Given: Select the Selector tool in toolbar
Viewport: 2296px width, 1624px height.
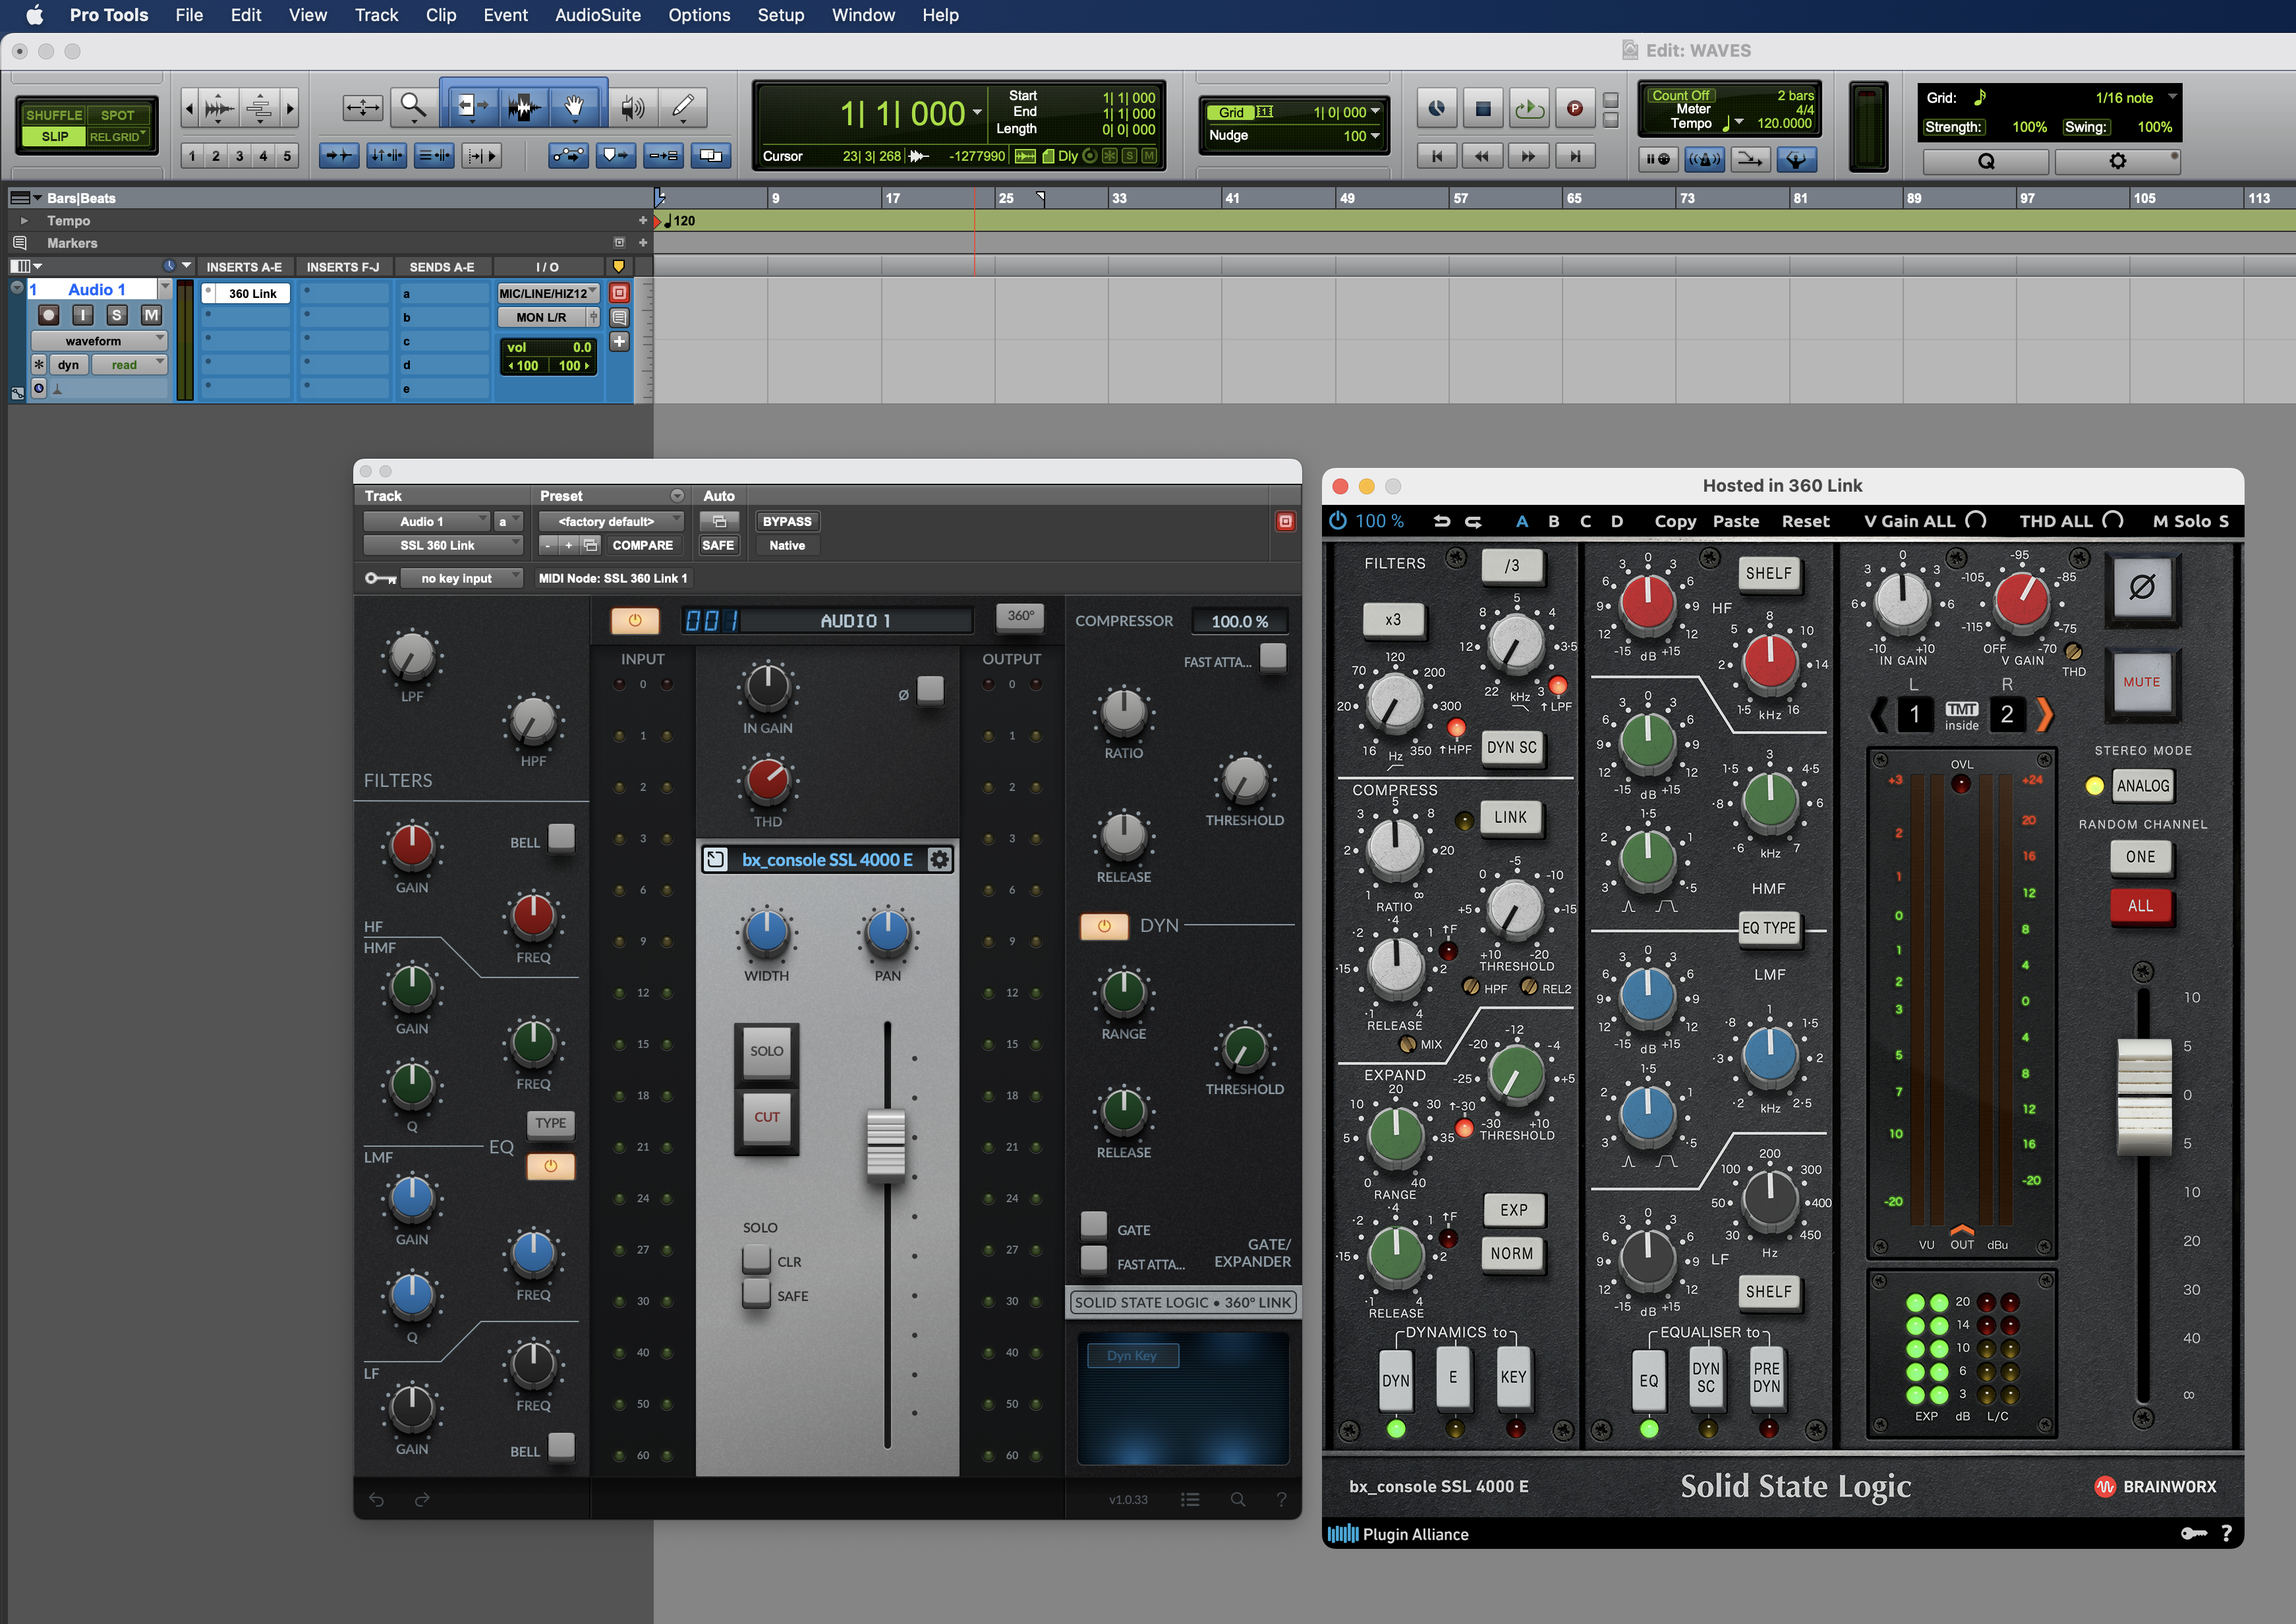Looking at the screenshot, I should [523, 107].
